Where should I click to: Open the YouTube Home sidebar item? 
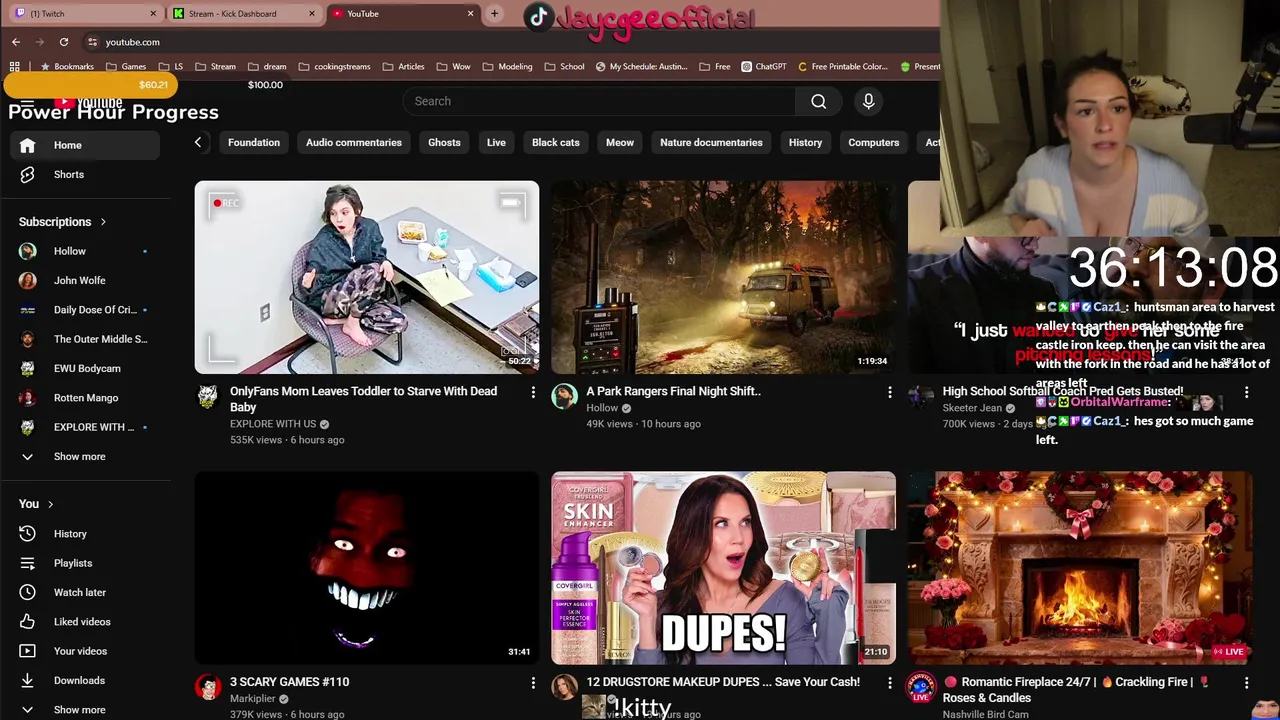(85, 145)
